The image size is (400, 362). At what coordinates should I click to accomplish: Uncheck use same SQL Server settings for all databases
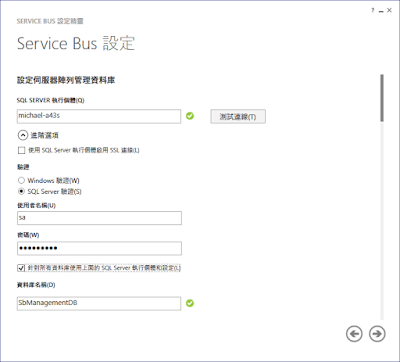[x=21, y=268]
